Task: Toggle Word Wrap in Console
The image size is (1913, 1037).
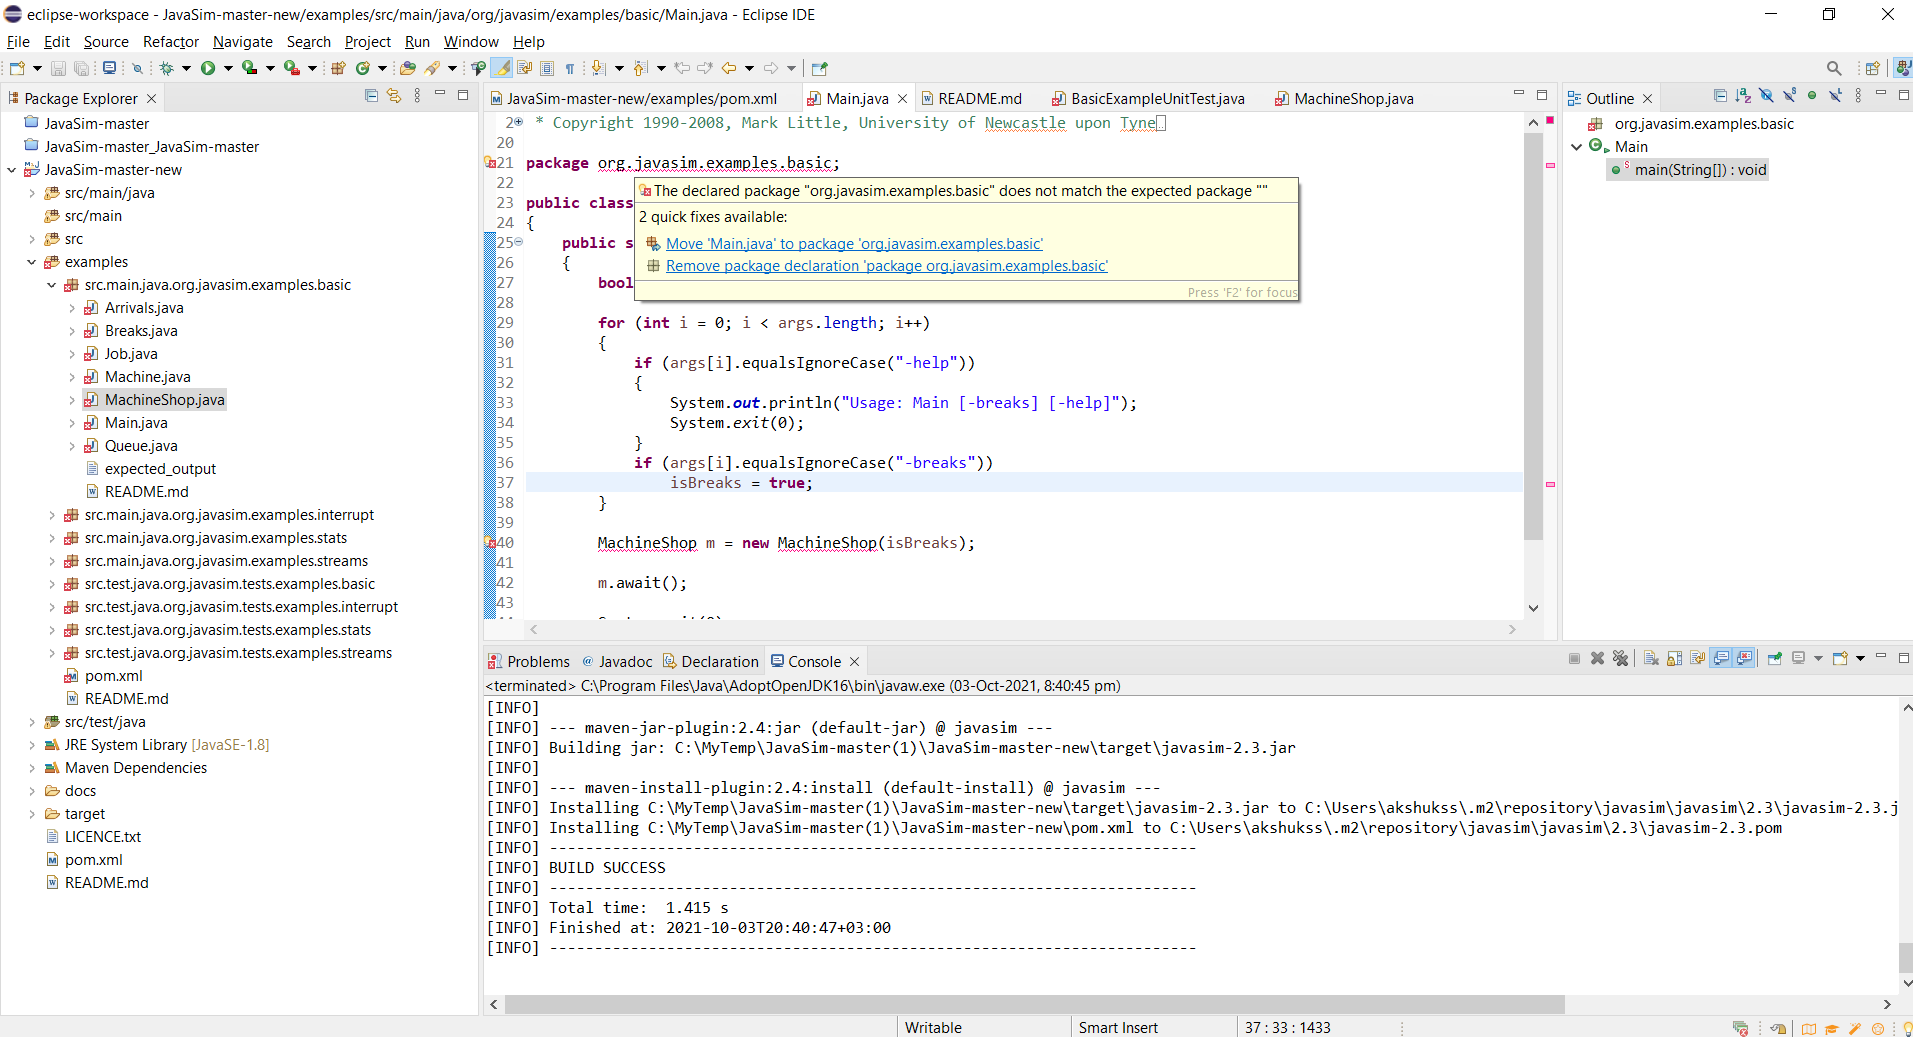Action: [x=1697, y=658]
